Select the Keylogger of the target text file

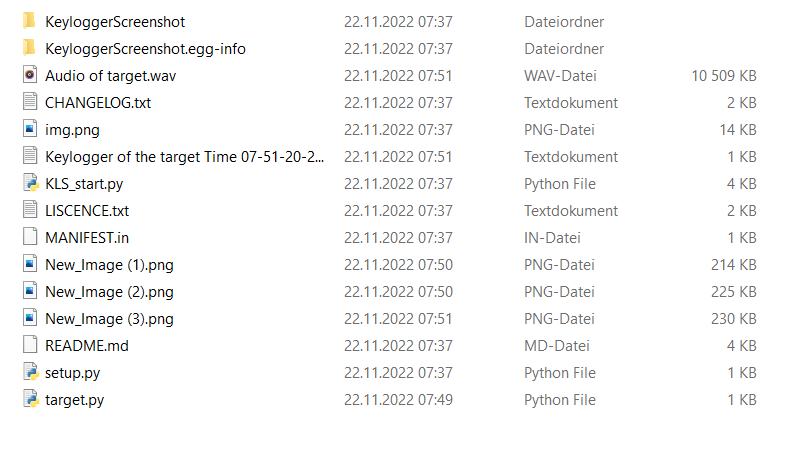click(184, 157)
